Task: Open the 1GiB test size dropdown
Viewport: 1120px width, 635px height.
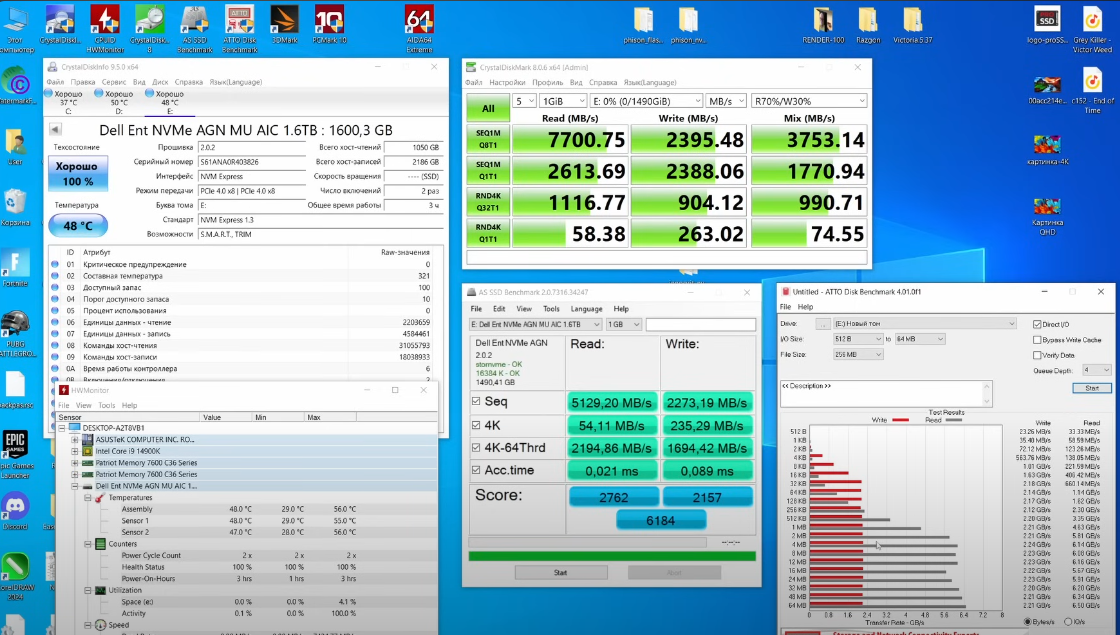Action: pyautogui.click(x=563, y=101)
